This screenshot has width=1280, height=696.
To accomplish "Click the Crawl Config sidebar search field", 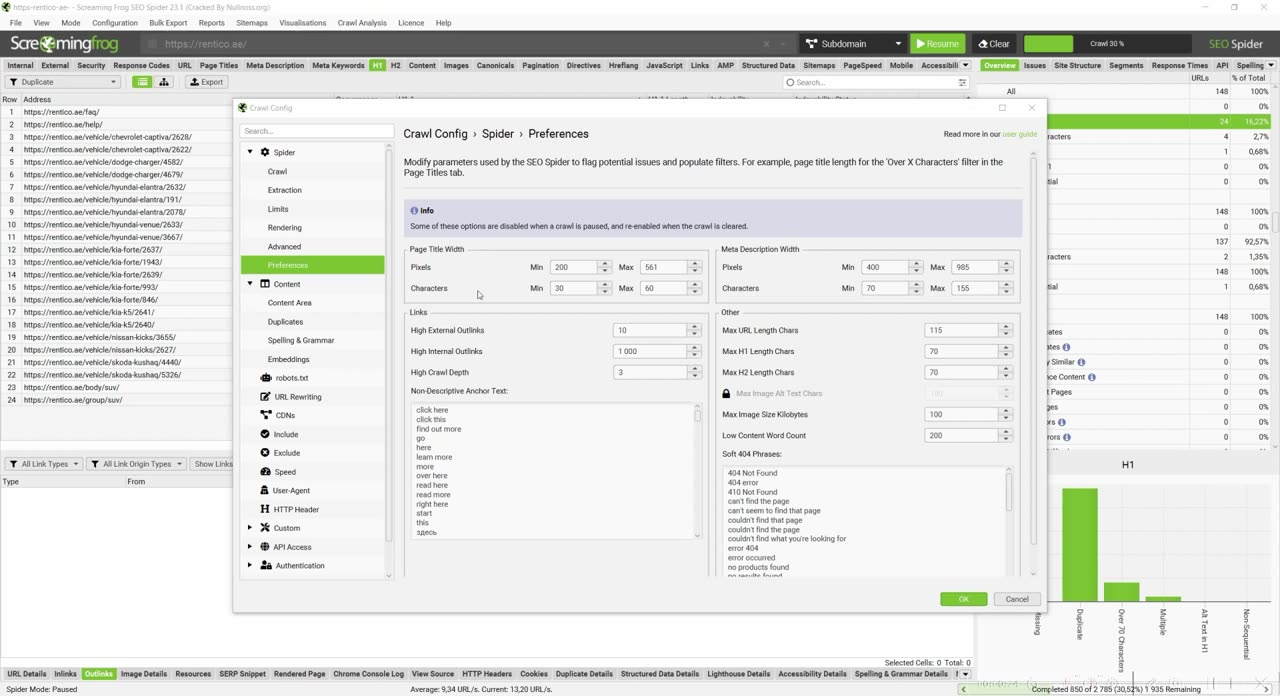I will [x=316, y=131].
